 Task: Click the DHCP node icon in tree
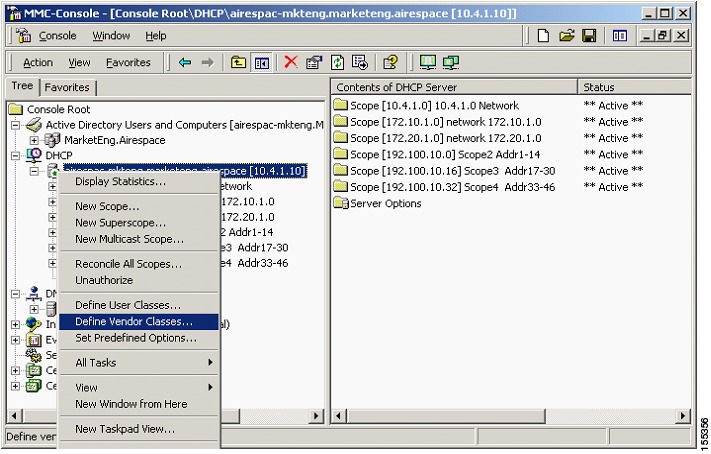coord(34,155)
